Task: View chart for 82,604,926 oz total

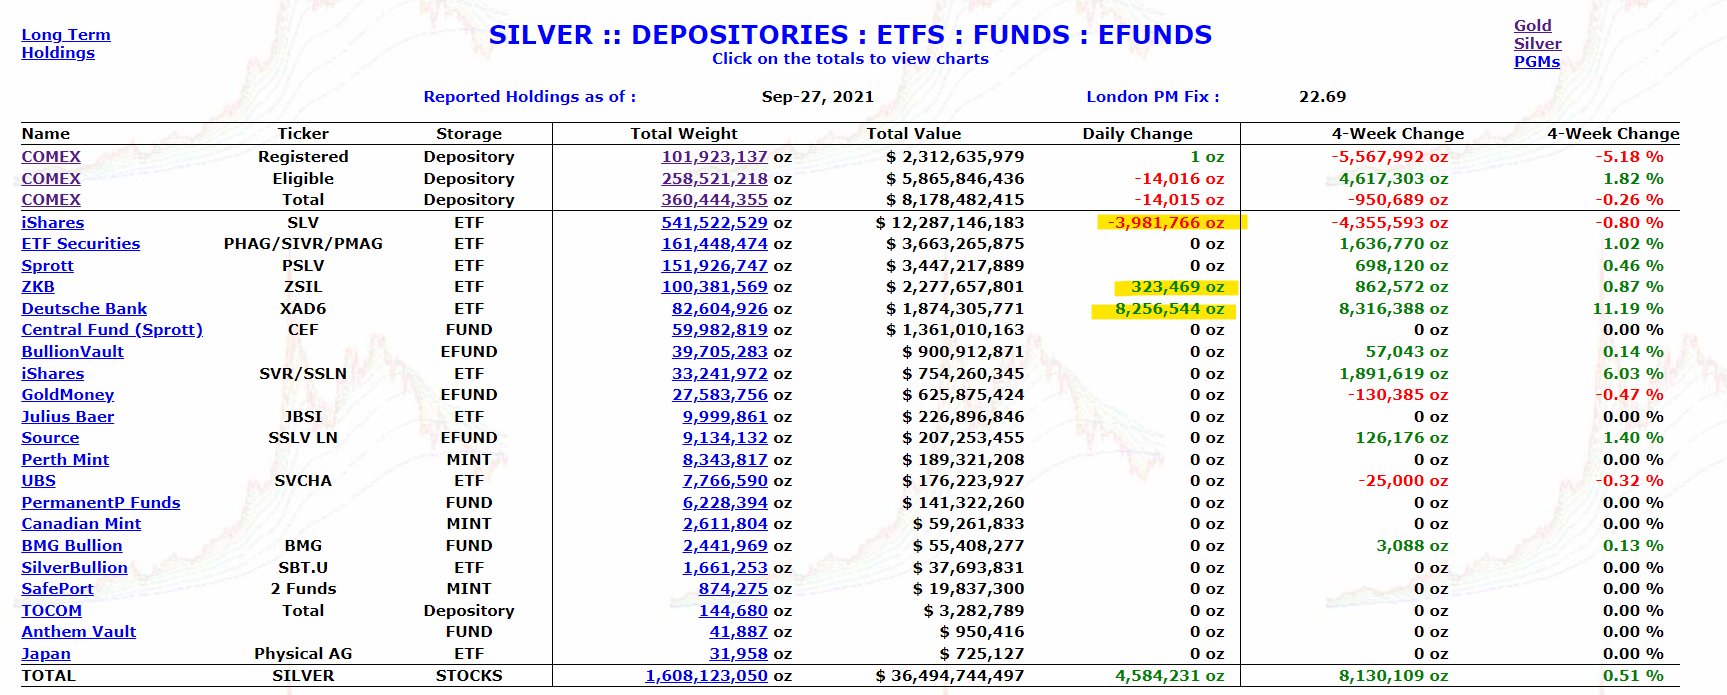Action: click(x=720, y=309)
